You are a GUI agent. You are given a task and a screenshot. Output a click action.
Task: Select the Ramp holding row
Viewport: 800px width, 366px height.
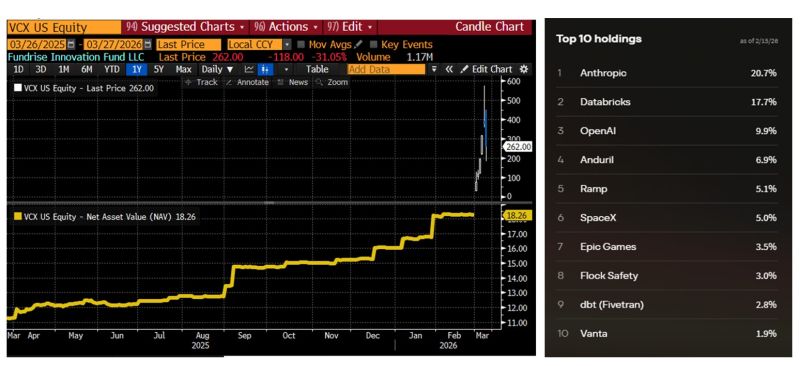tap(667, 189)
